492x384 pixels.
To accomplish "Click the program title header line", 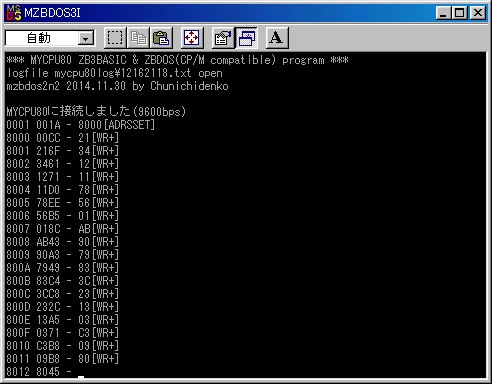I will click(177, 60).
